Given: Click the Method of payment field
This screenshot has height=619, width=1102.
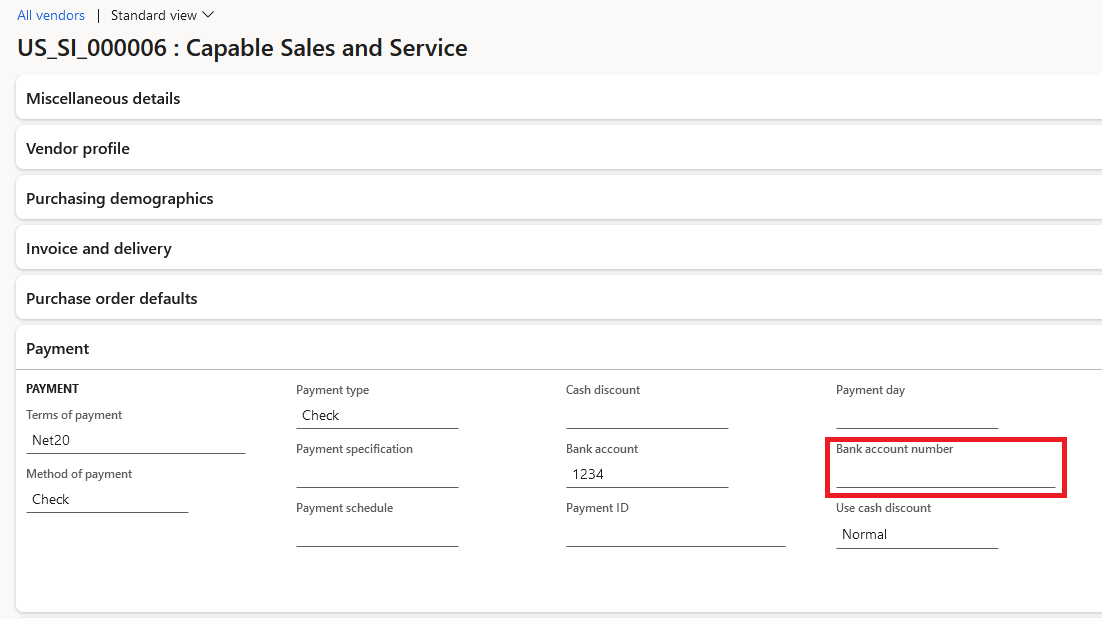Looking at the screenshot, I should 107,500.
